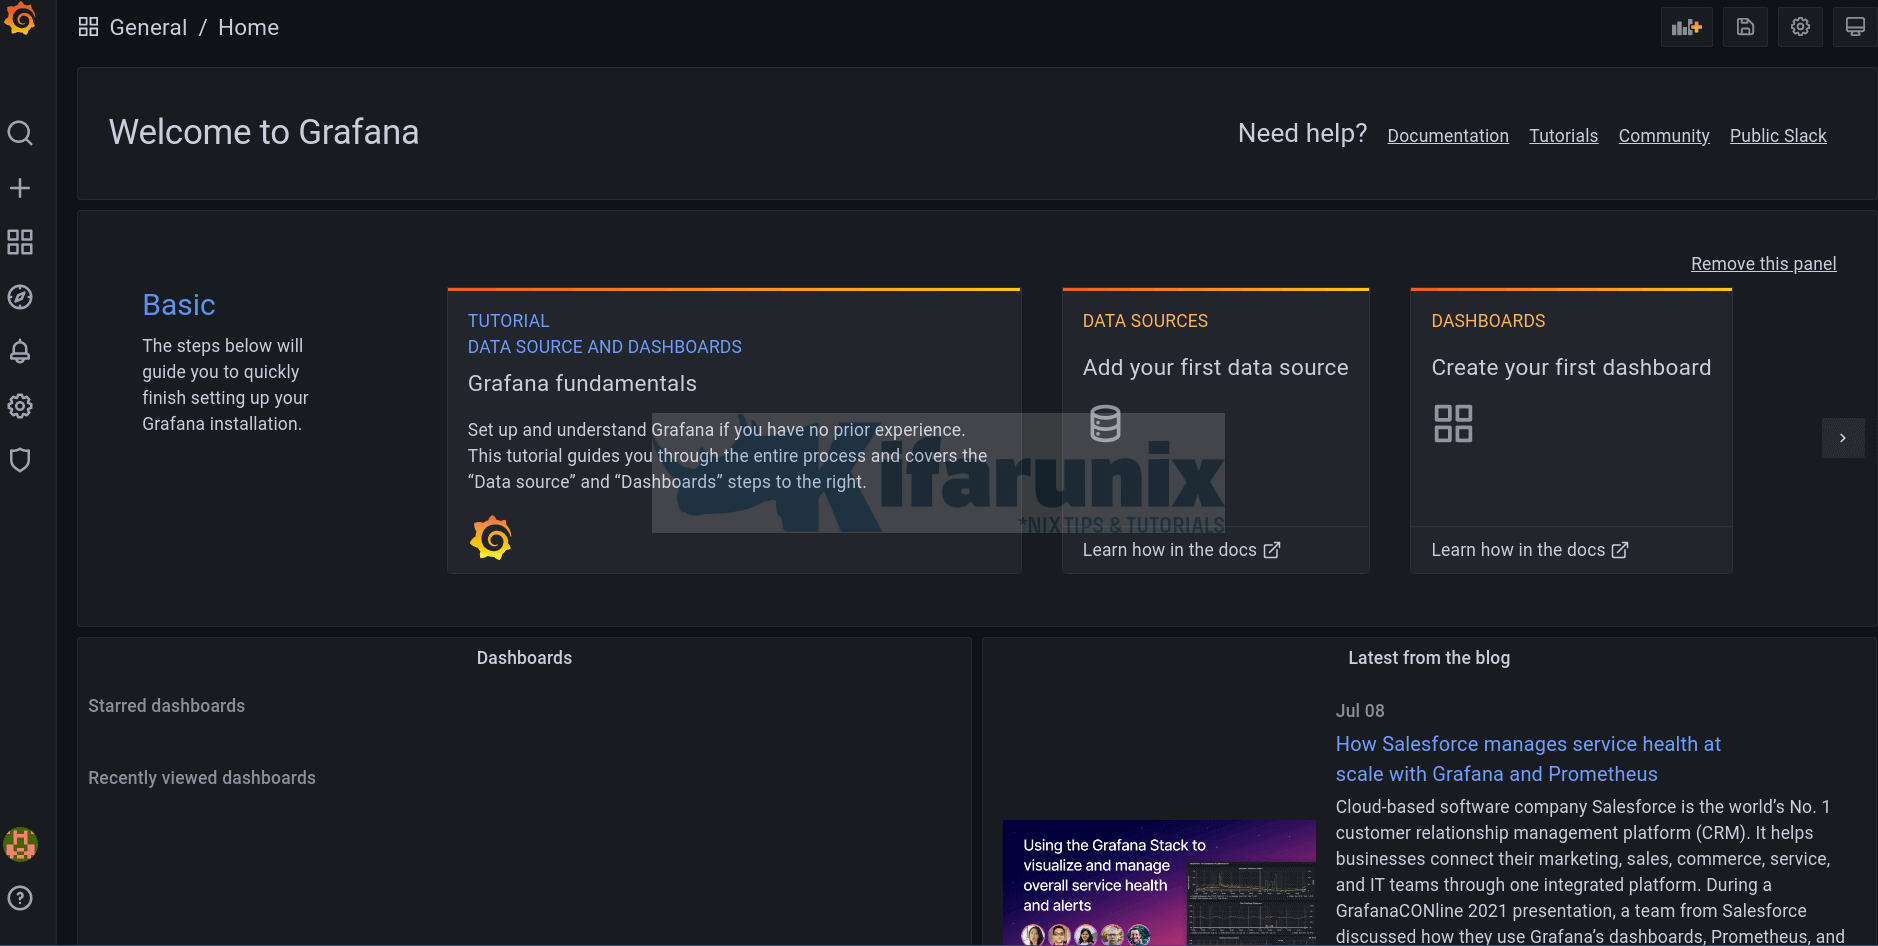Open the Public Slack link

coord(1778,136)
